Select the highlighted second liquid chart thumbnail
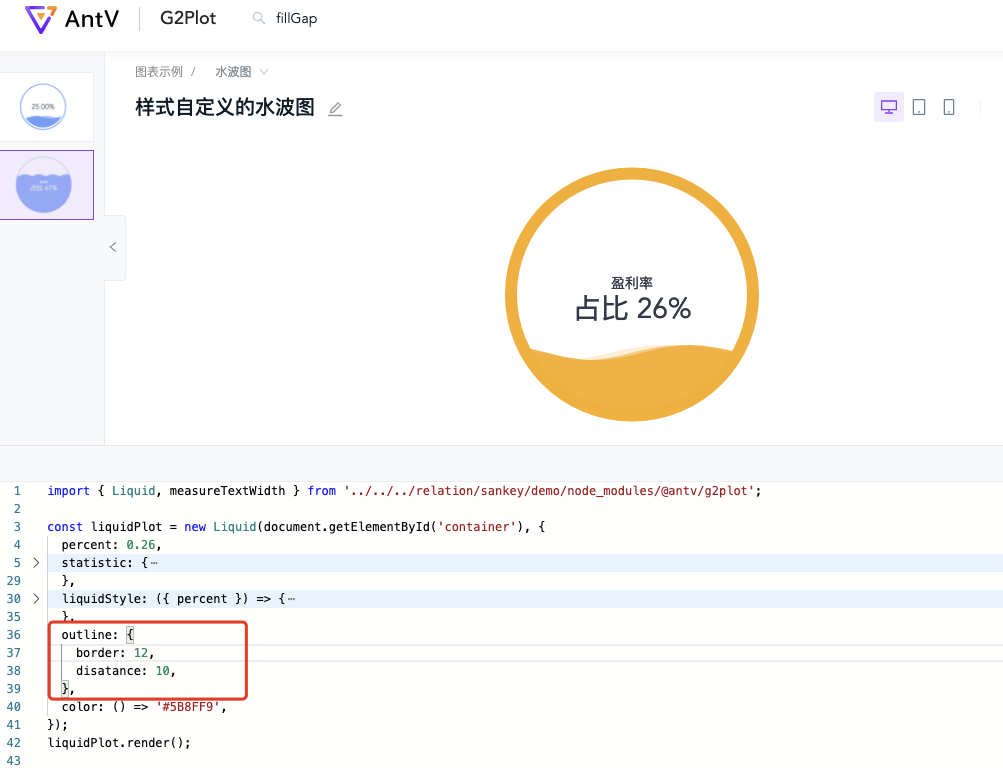 pyautogui.click(x=45, y=184)
